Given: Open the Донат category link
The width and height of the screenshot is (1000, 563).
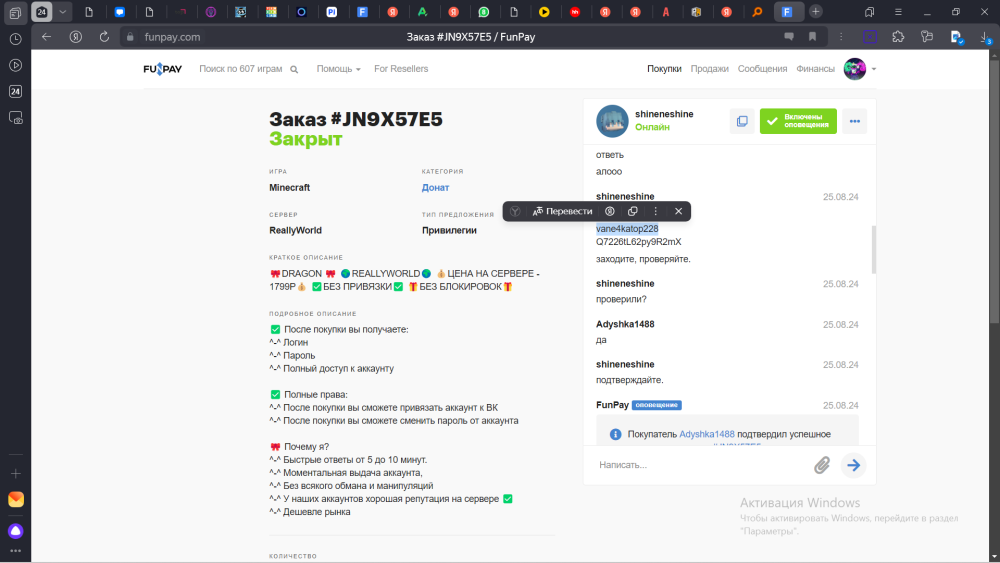Looking at the screenshot, I should point(435,187).
